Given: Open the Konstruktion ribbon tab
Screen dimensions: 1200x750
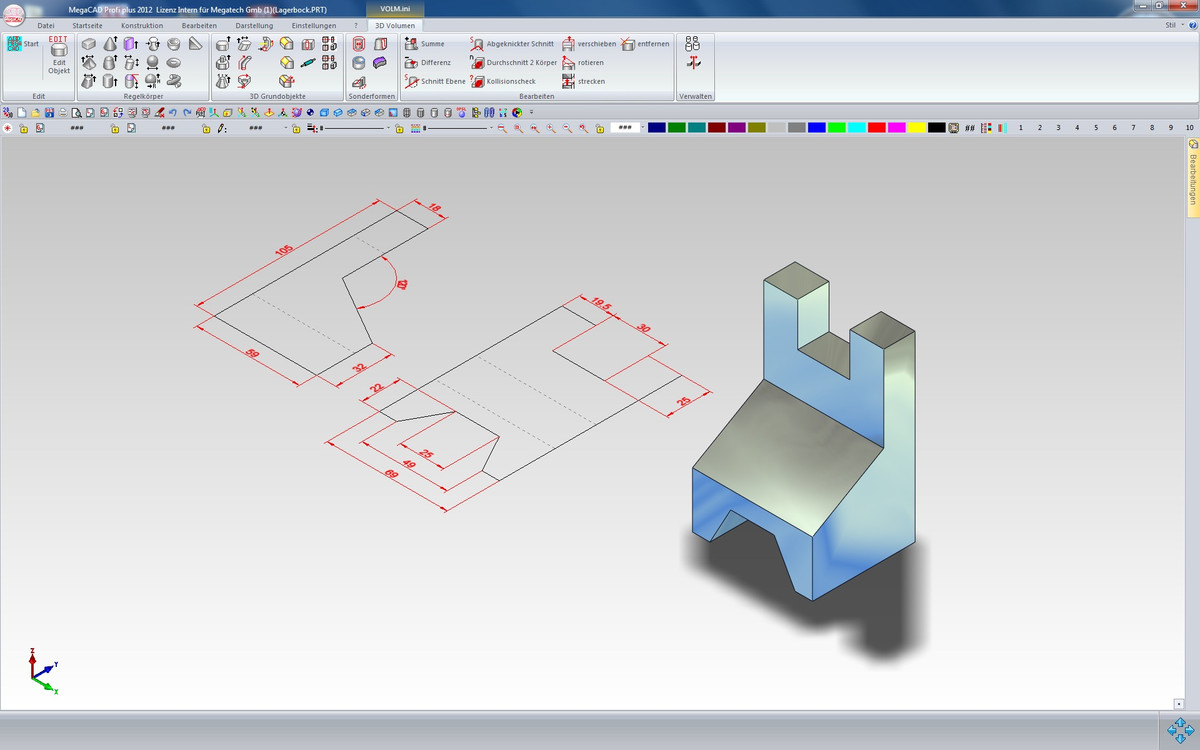Looking at the screenshot, I should (142, 25).
